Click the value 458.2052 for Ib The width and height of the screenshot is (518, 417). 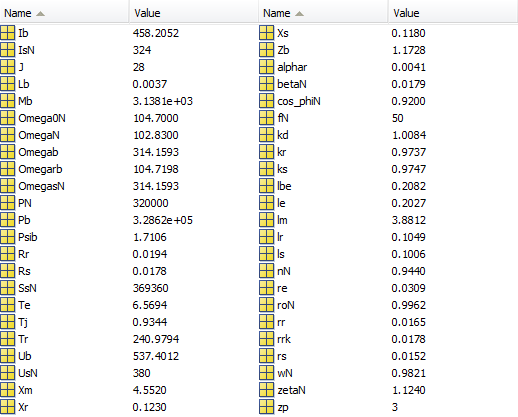[156, 33]
